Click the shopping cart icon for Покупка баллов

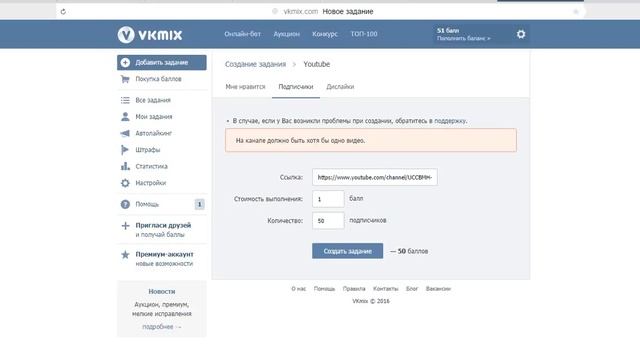coord(125,79)
